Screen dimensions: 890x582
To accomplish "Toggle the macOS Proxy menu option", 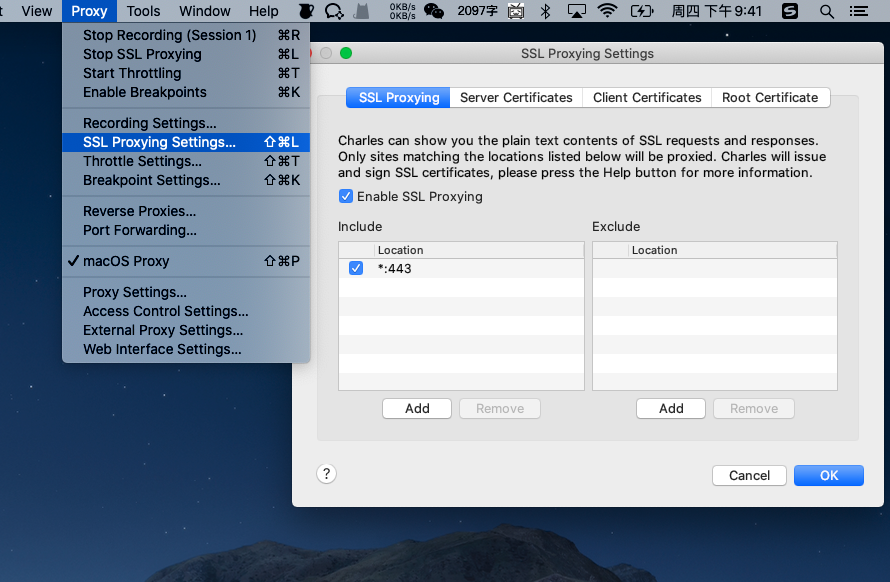I will point(126,261).
